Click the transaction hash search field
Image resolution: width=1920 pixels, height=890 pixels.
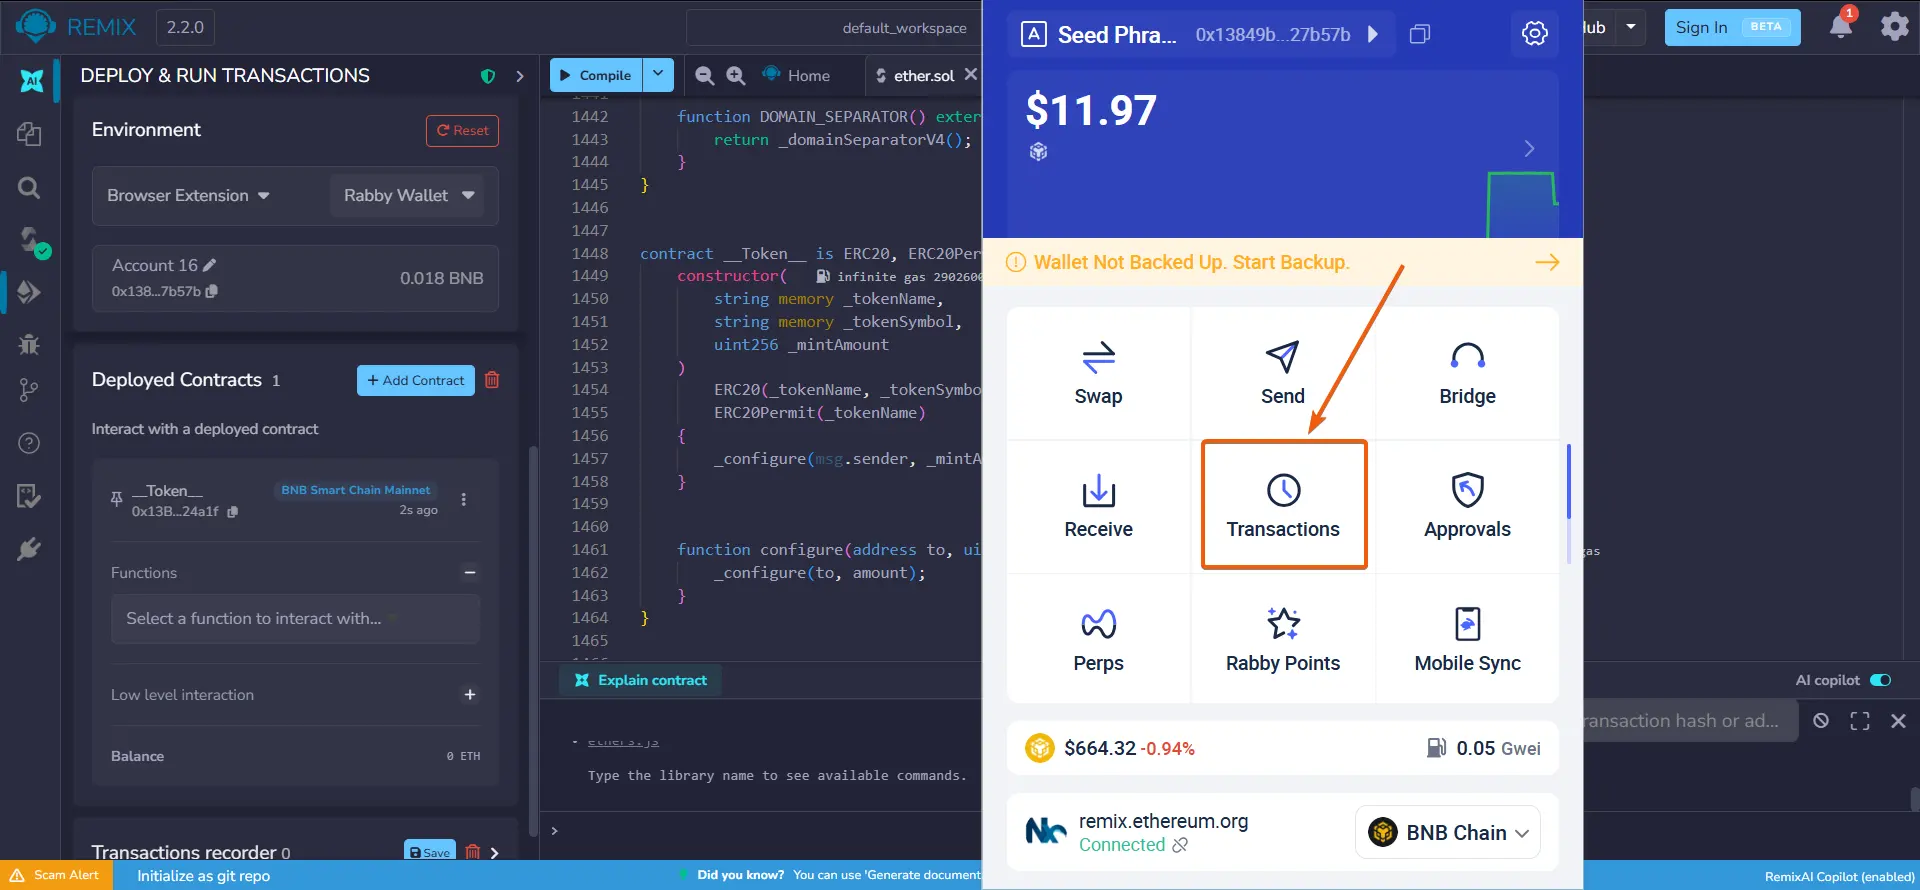click(x=1691, y=721)
